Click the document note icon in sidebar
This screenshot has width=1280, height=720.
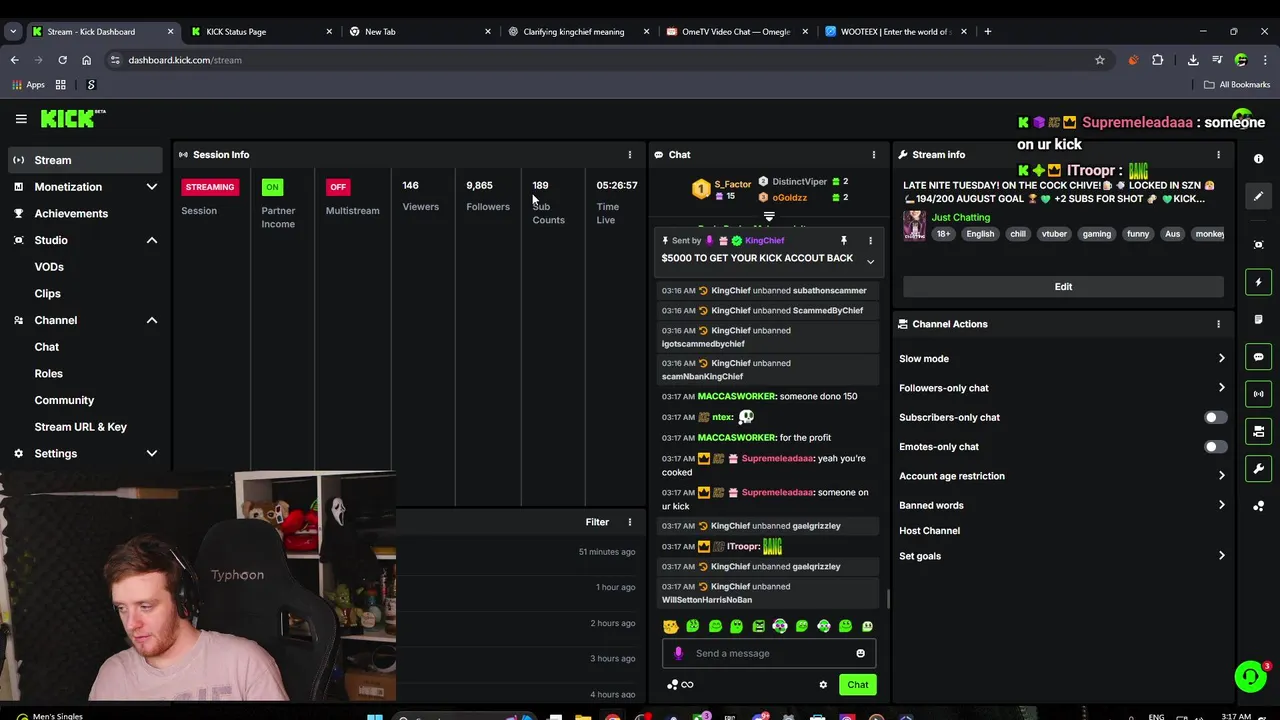(1258, 319)
